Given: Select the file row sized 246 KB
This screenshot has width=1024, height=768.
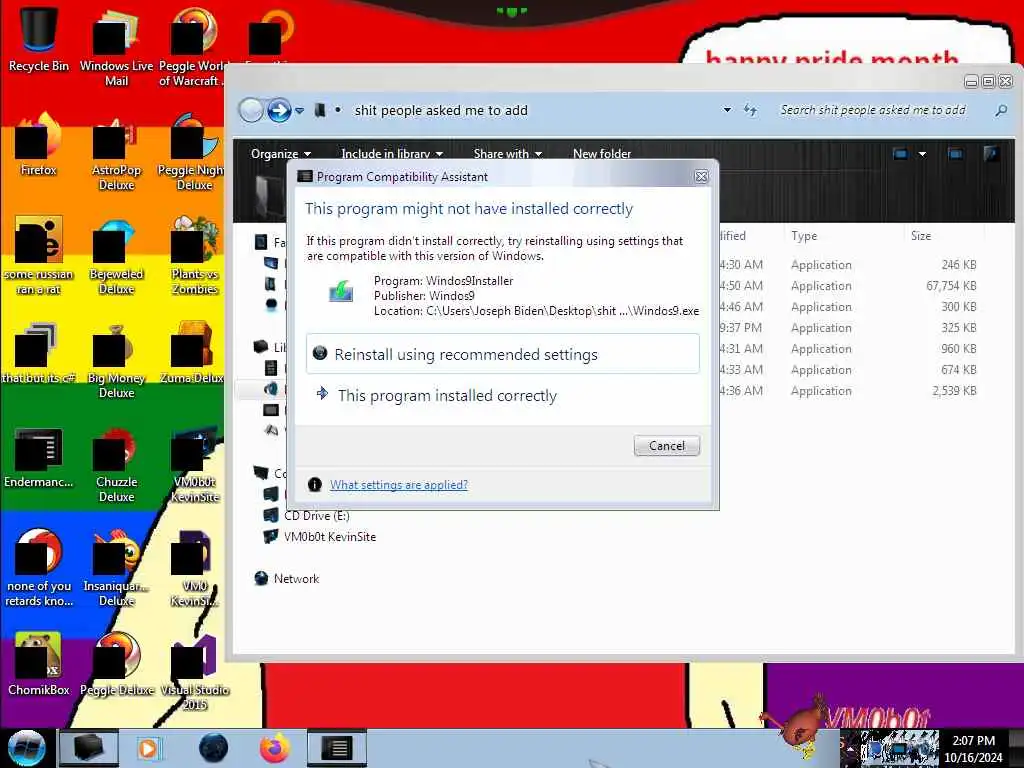Looking at the screenshot, I should pos(849,264).
